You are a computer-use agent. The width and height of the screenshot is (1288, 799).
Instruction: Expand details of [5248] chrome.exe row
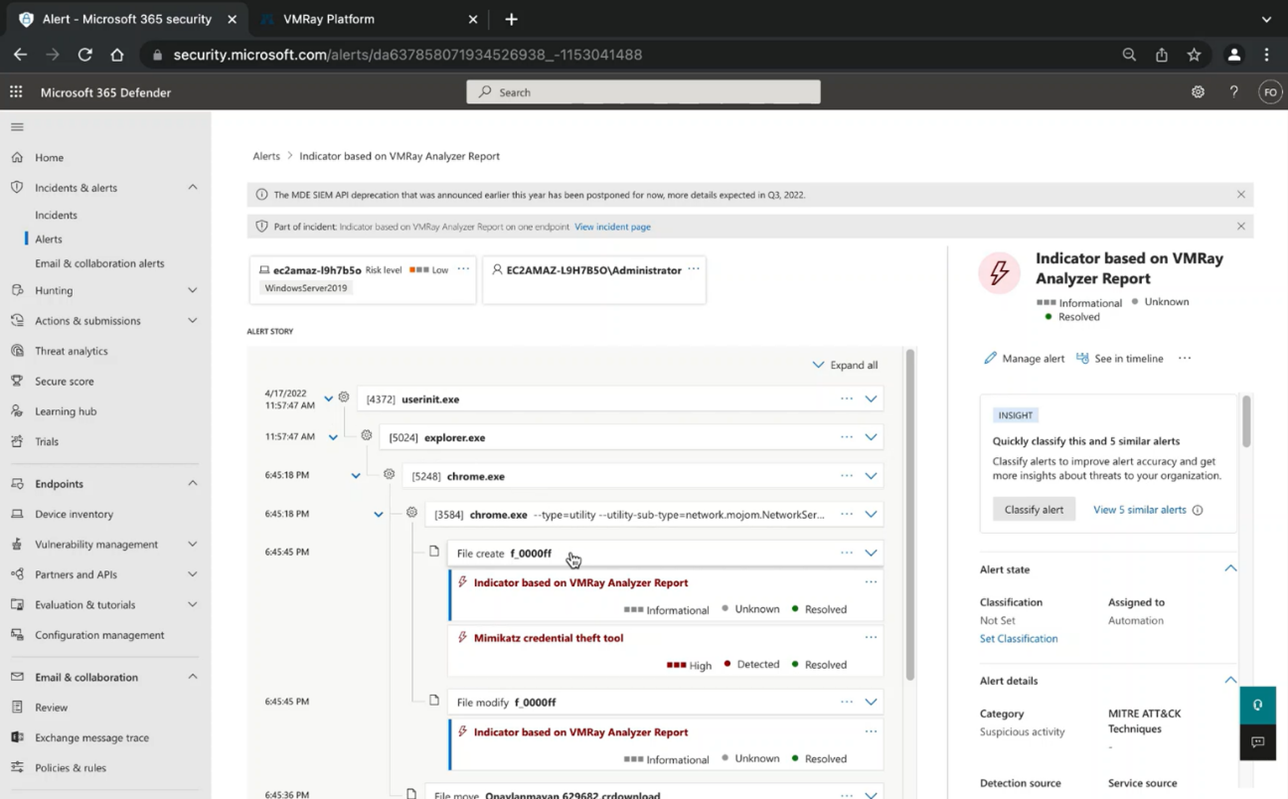click(x=871, y=476)
